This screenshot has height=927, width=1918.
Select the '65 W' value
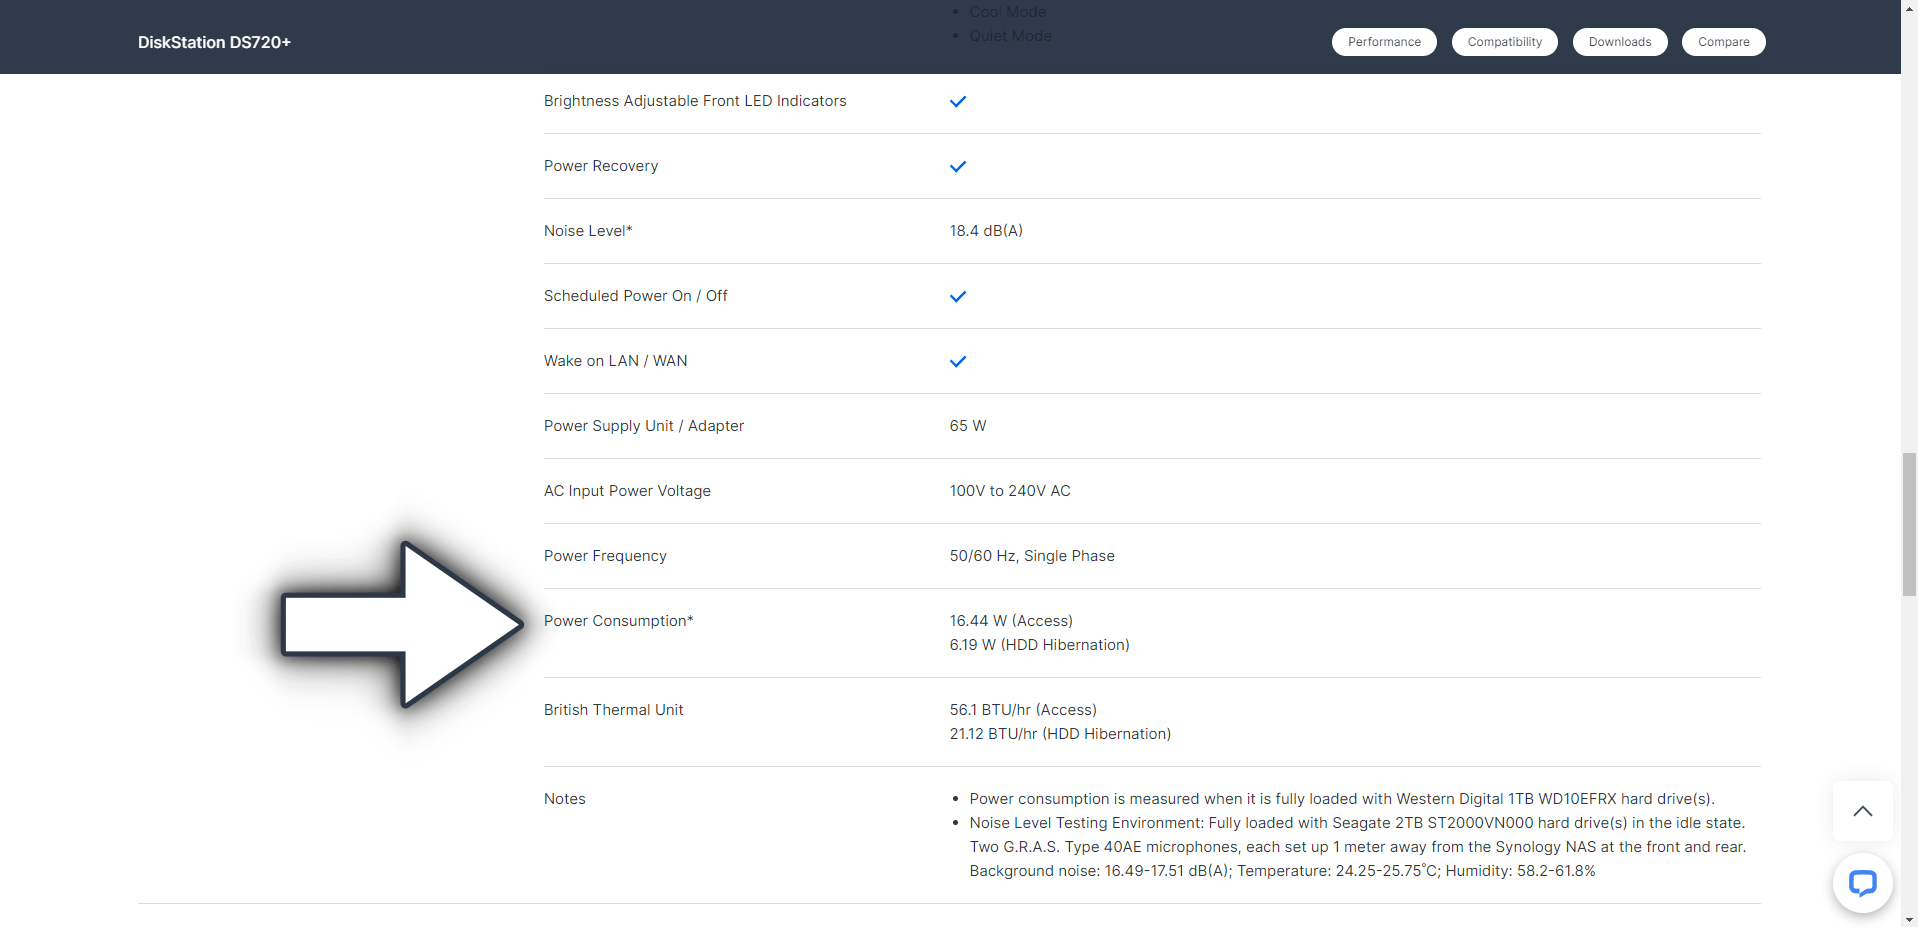click(968, 426)
